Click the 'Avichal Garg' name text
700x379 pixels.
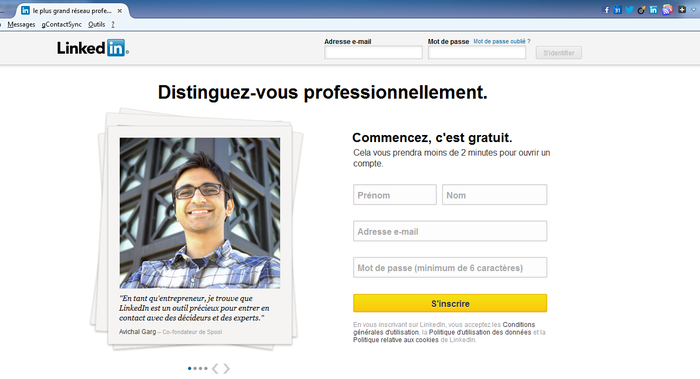(x=138, y=332)
